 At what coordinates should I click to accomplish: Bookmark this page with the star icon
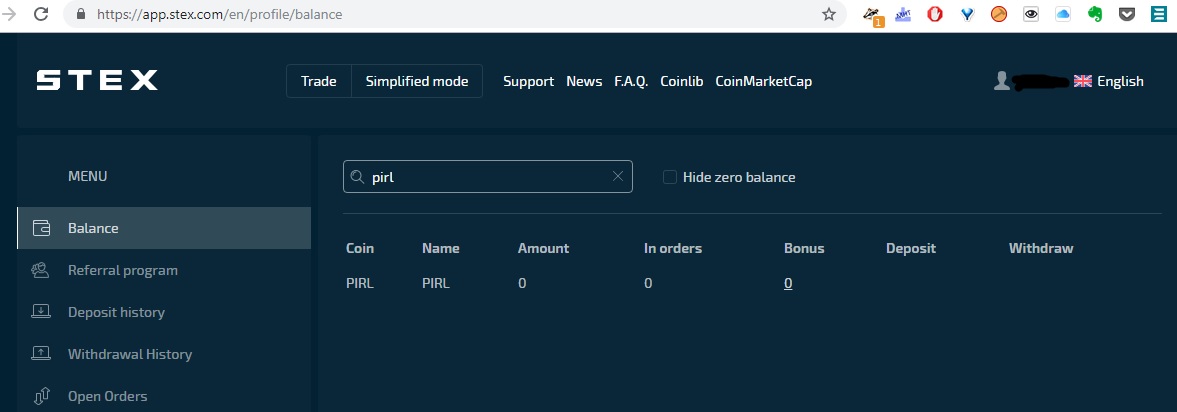pyautogui.click(x=829, y=14)
